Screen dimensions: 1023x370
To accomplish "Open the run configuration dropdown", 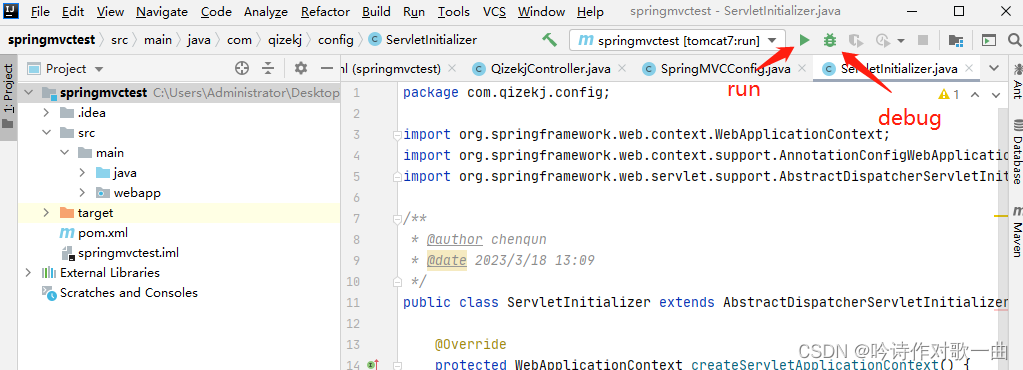I will [x=772, y=40].
